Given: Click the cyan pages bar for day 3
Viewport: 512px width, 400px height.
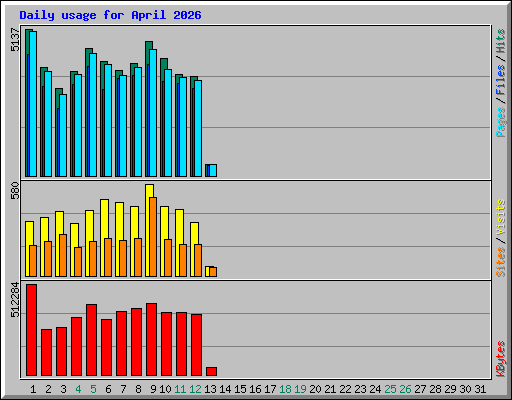Looking at the screenshot, I should coord(63,135).
